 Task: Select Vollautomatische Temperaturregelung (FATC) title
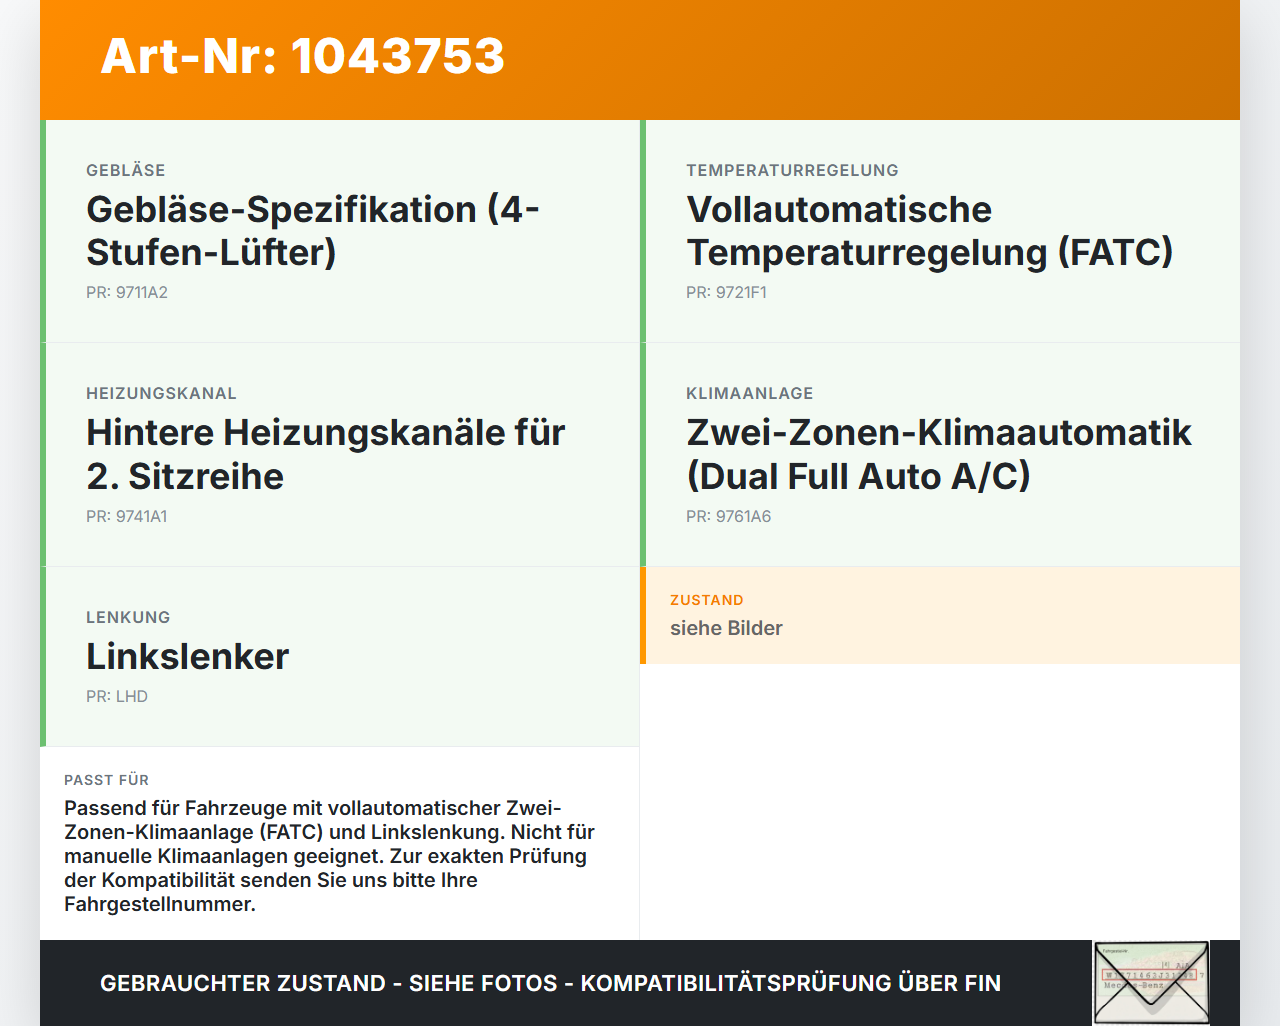click(929, 231)
